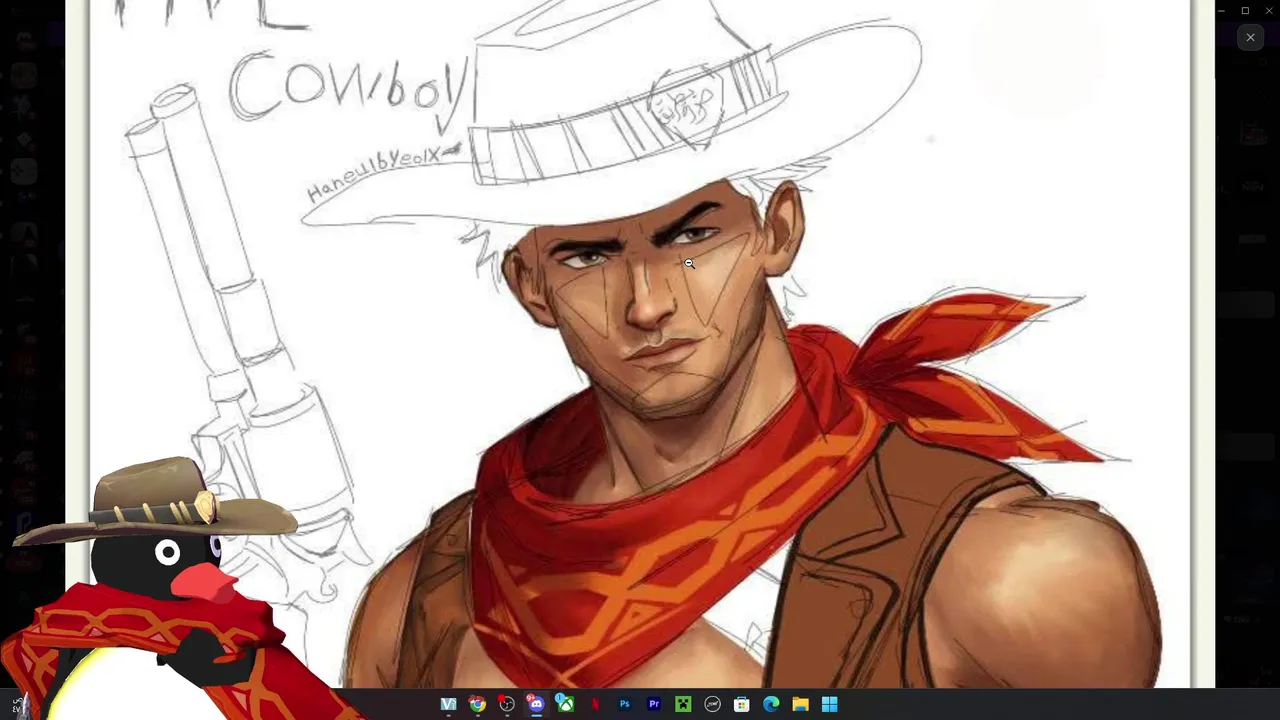The height and width of the screenshot is (720, 1280).
Task: Switch to Discord in the taskbar
Action: coord(536,705)
